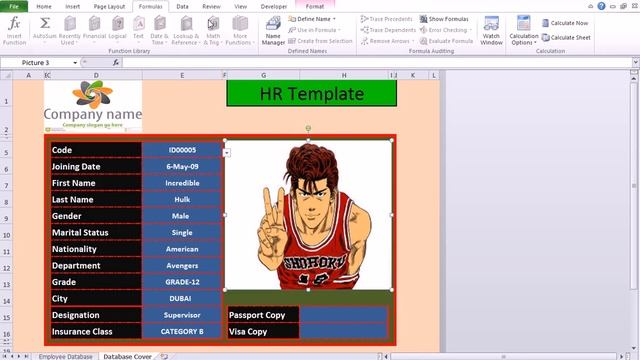Select the Database Cover sheet tab
Viewport: 640px width, 360px height.
pos(127,356)
